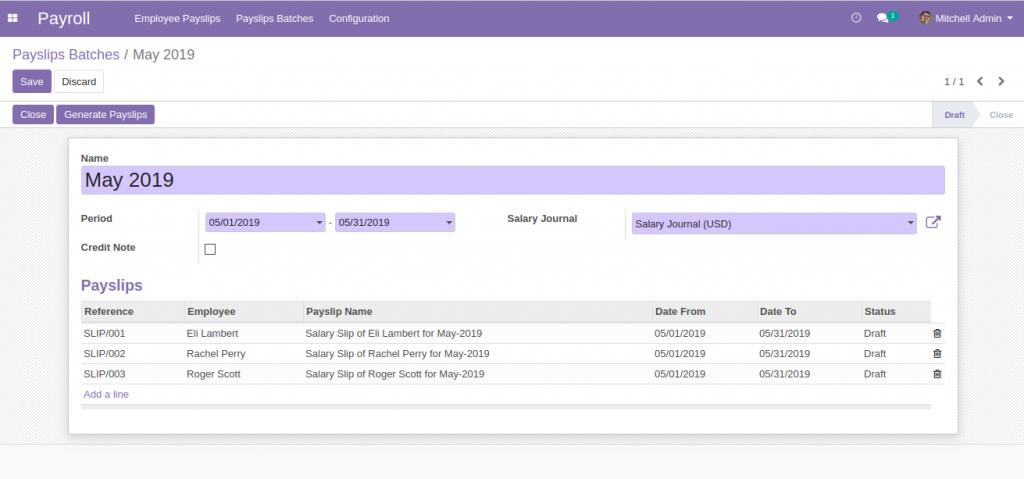1024x479 pixels.
Task: Click the Discard button
Action: point(79,82)
